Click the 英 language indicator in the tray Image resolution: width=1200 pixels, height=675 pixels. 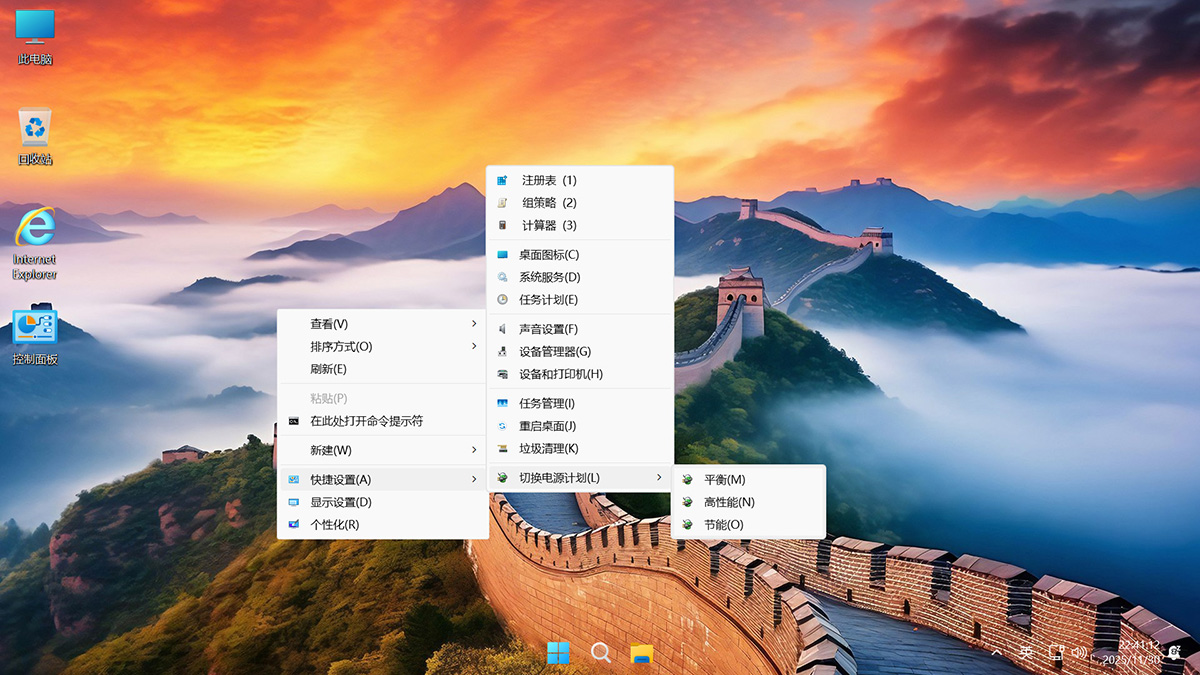pyautogui.click(x=1027, y=653)
